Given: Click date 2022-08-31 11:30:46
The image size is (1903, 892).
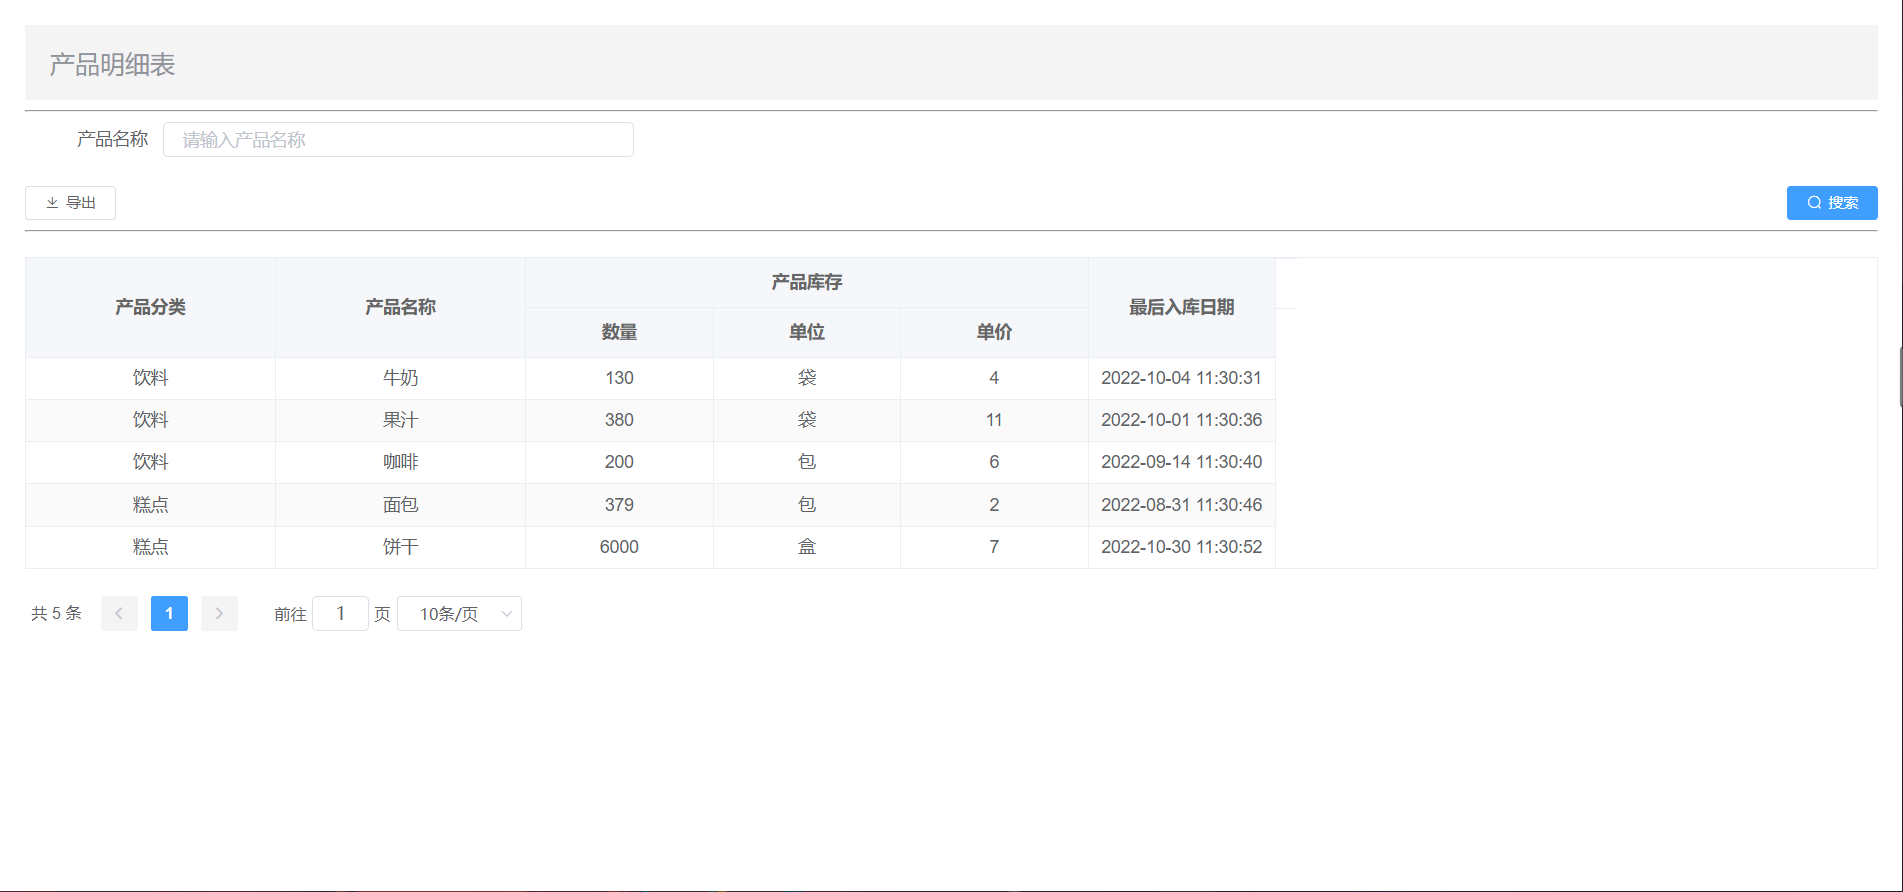Looking at the screenshot, I should click(1182, 505).
